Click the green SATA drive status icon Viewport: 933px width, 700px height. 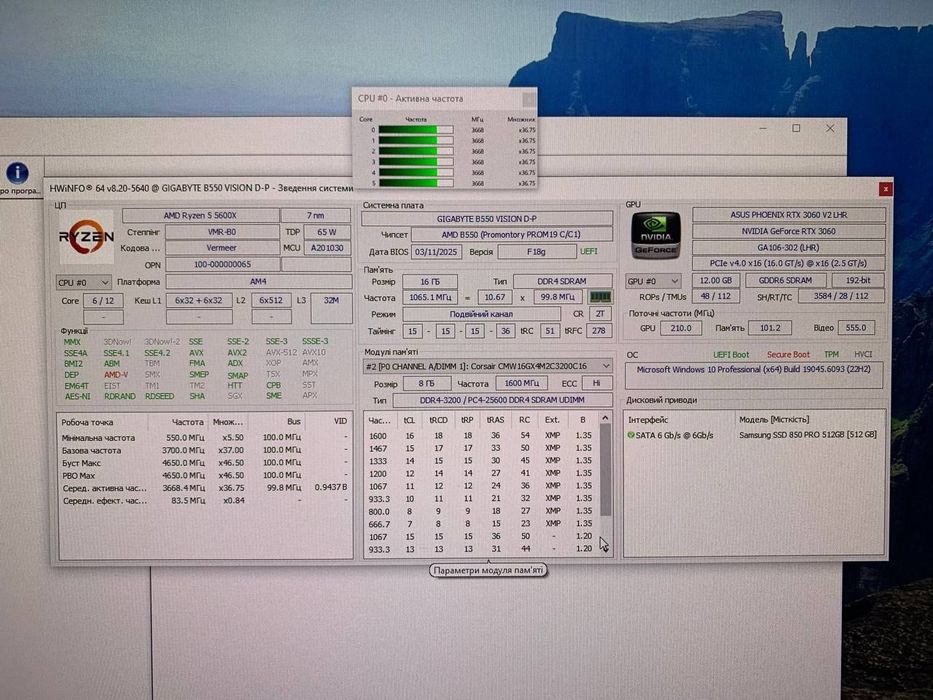click(x=630, y=435)
